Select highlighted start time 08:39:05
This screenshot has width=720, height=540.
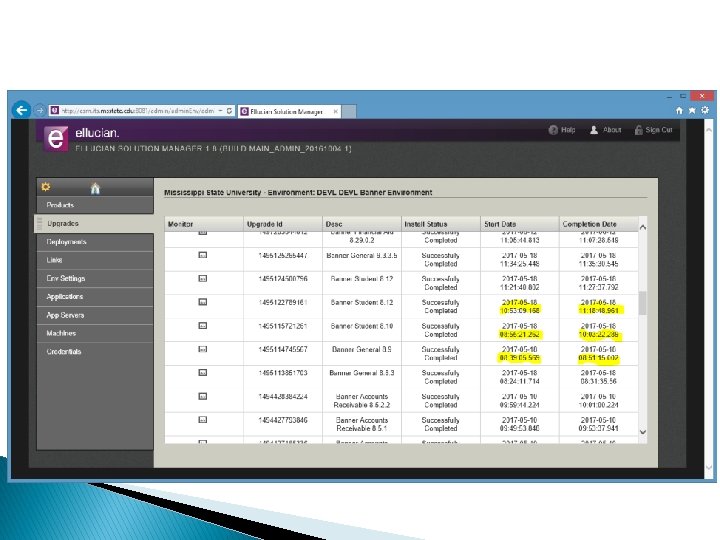pos(520,358)
